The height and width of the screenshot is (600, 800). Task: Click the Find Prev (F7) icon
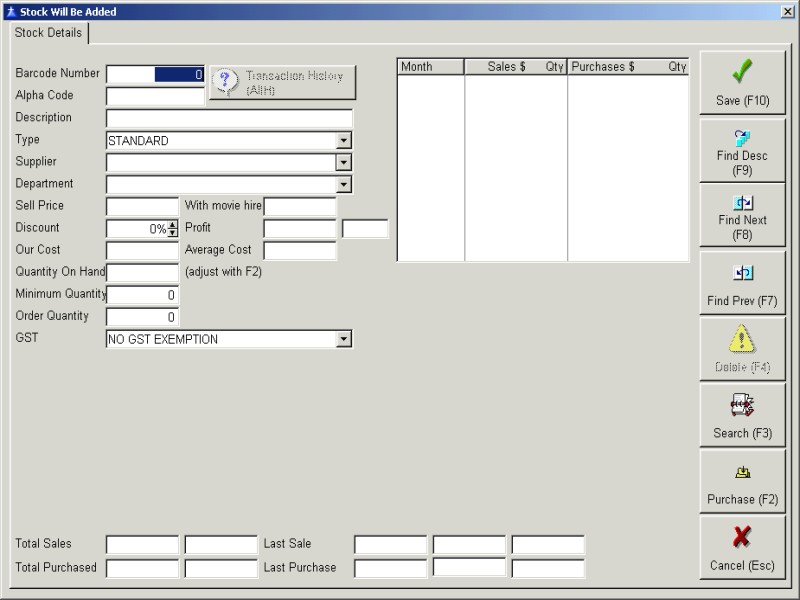point(742,273)
